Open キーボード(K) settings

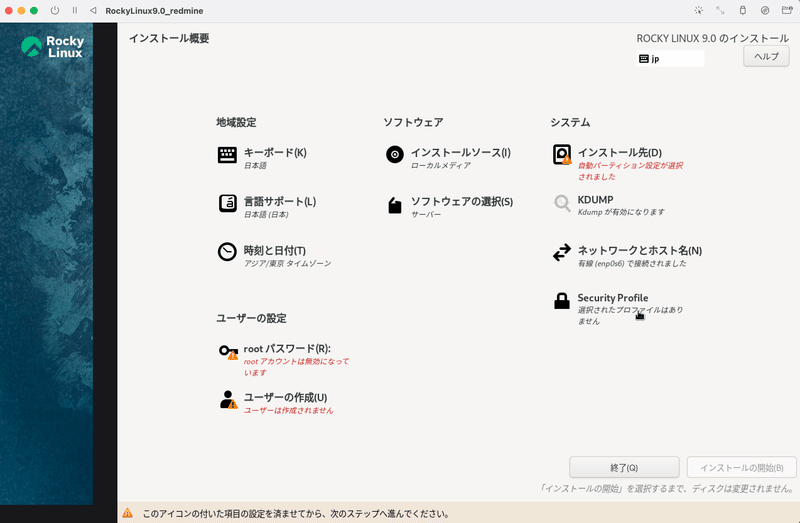click(275, 153)
